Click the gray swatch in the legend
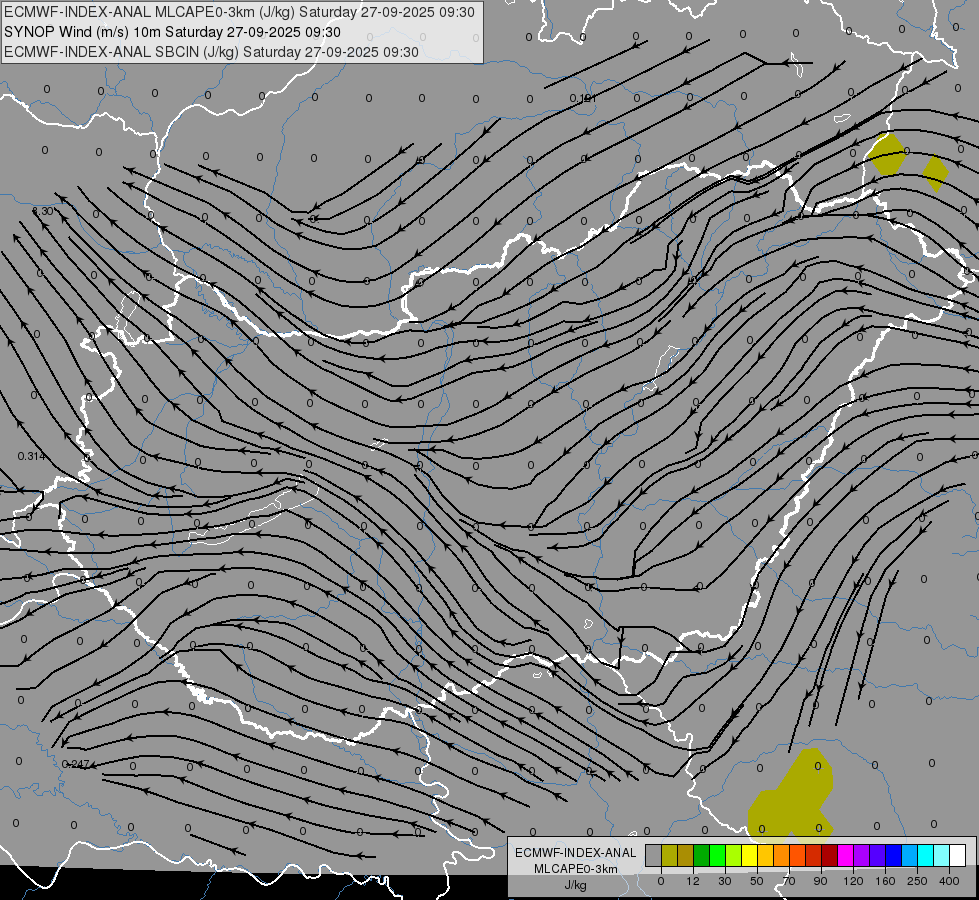Image resolution: width=979 pixels, height=900 pixels. (654, 855)
